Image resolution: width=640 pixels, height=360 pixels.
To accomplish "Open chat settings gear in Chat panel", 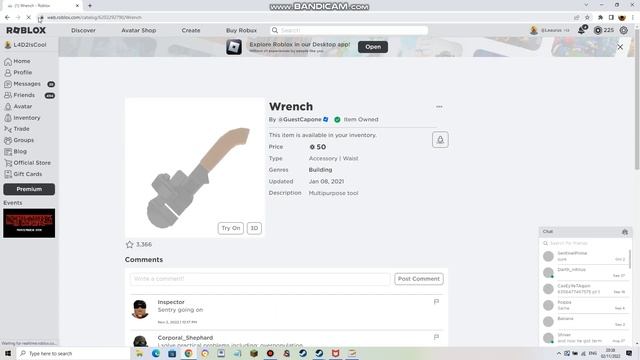I will click(625, 232).
